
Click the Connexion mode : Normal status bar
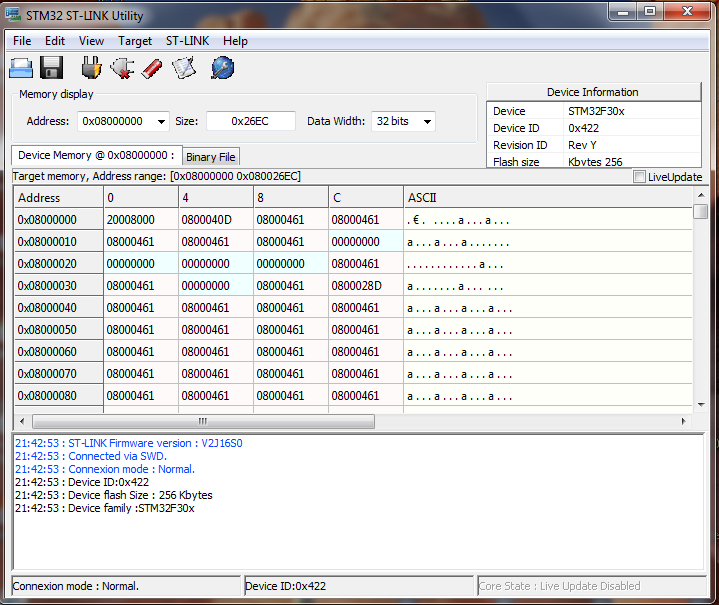(x=126, y=586)
